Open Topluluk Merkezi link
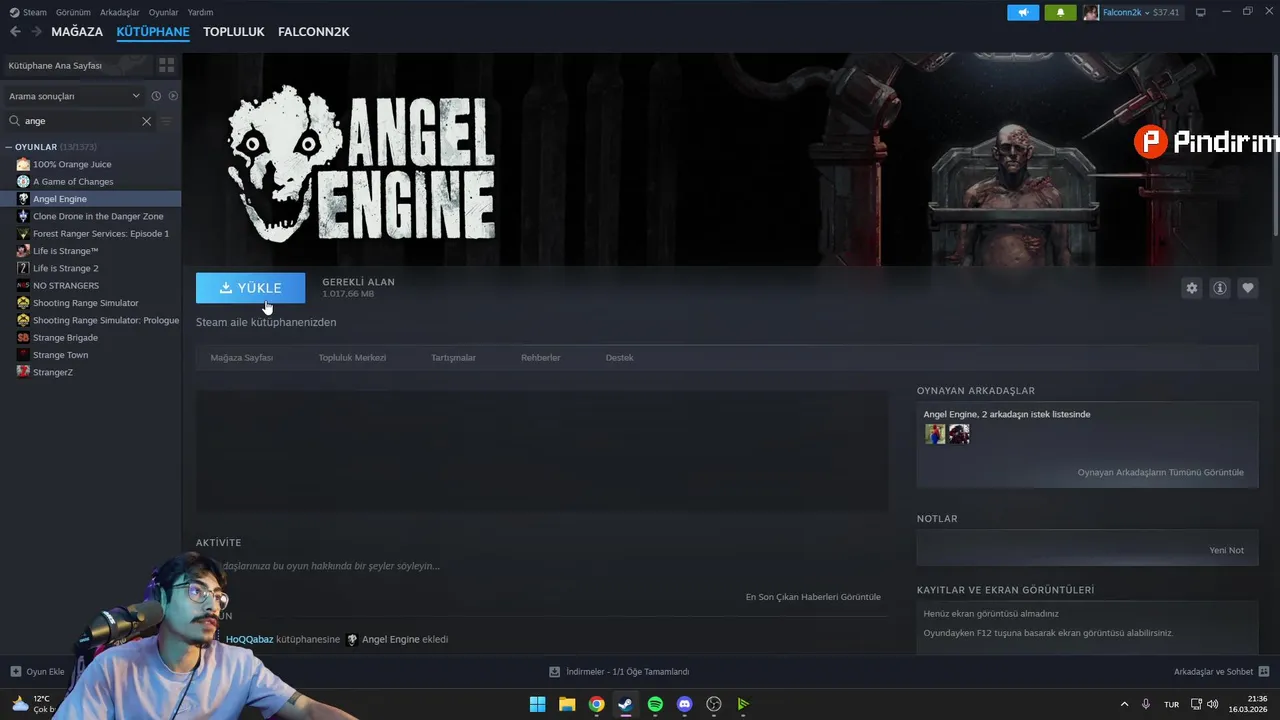This screenshot has width=1280, height=720. tap(352, 358)
